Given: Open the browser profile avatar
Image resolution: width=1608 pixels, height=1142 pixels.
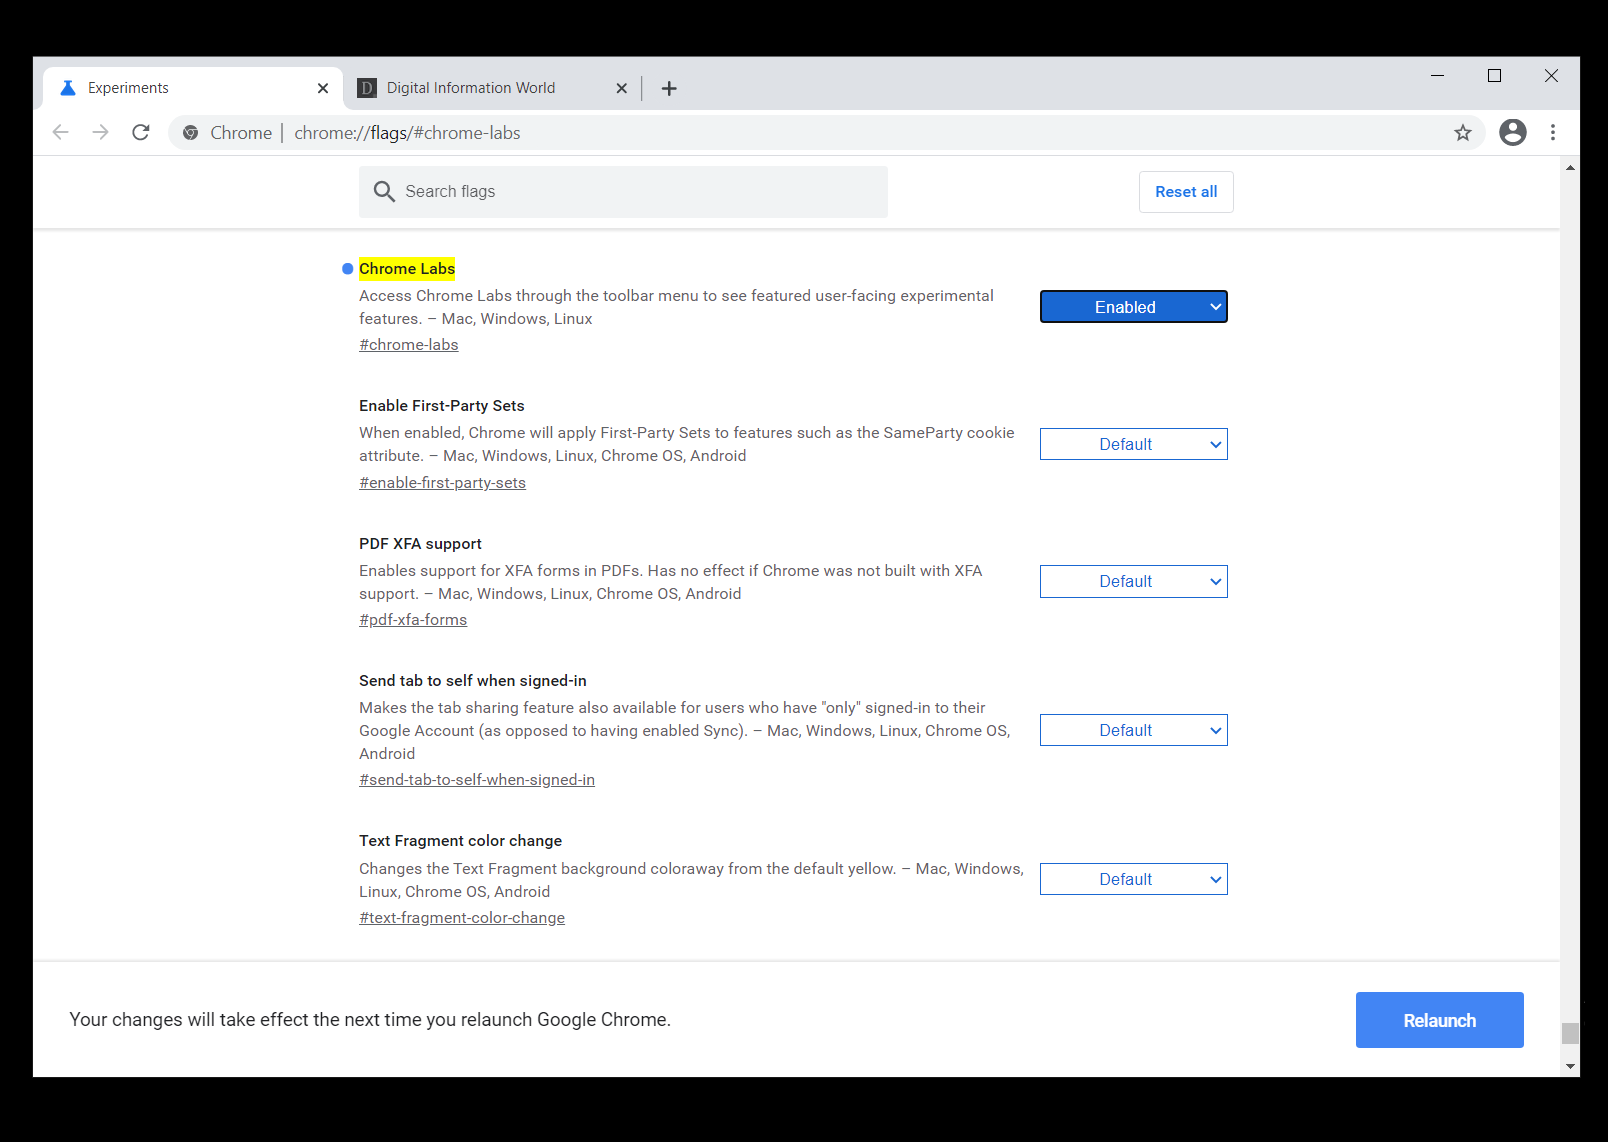Looking at the screenshot, I should pos(1513,132).
